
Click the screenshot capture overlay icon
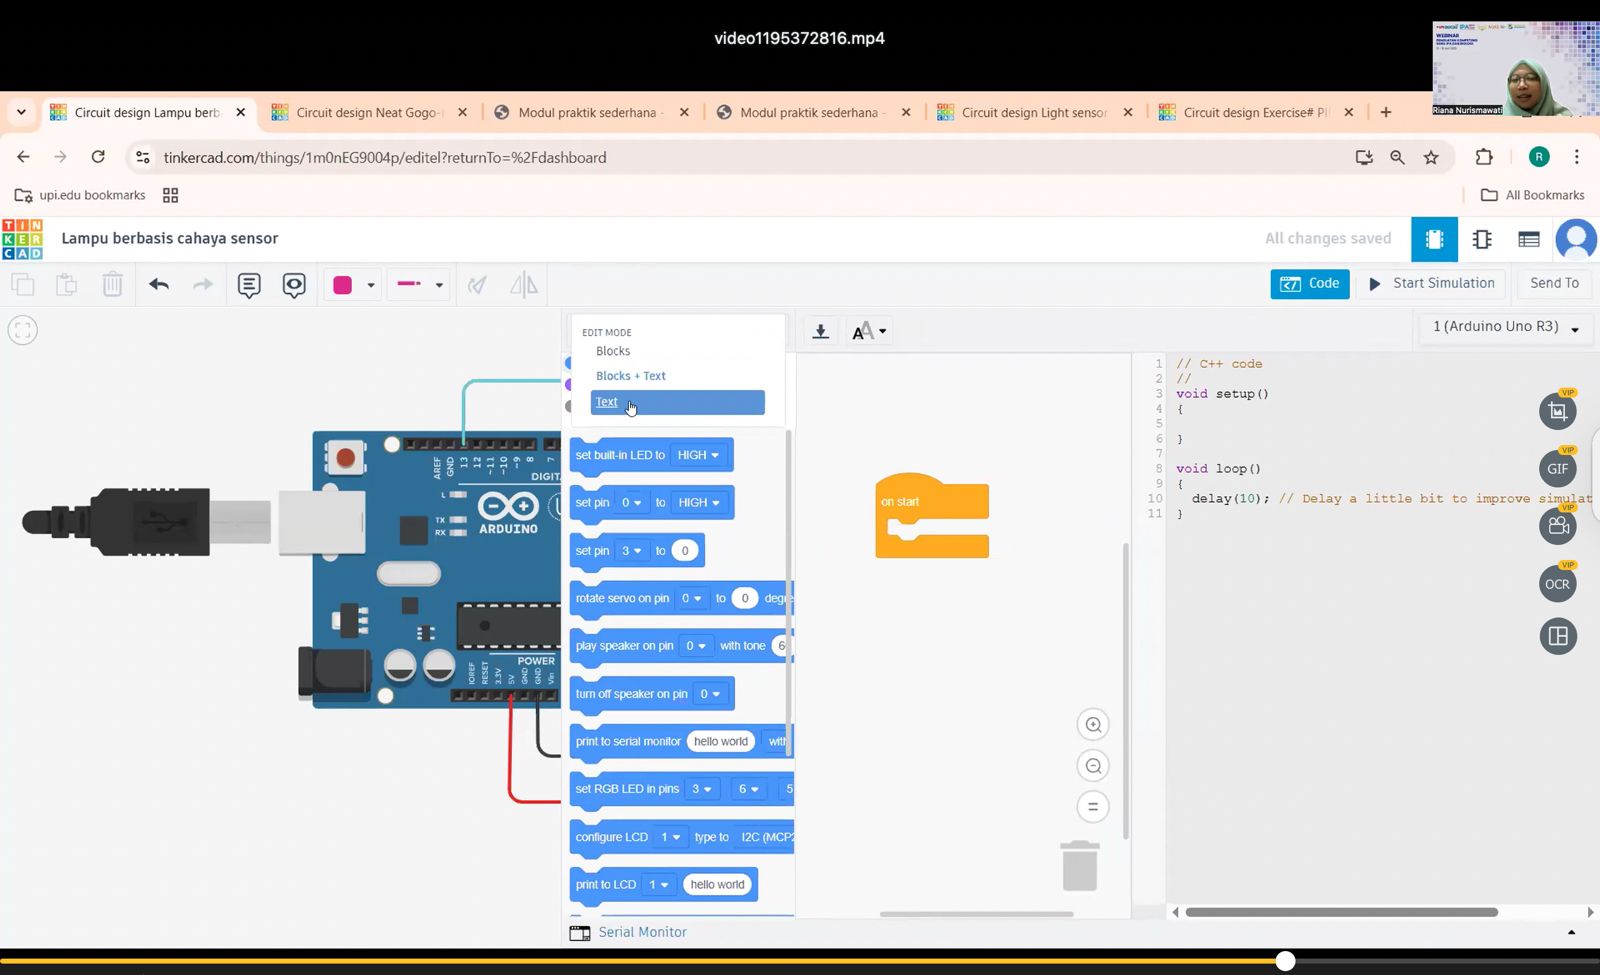click(1558, 411)
